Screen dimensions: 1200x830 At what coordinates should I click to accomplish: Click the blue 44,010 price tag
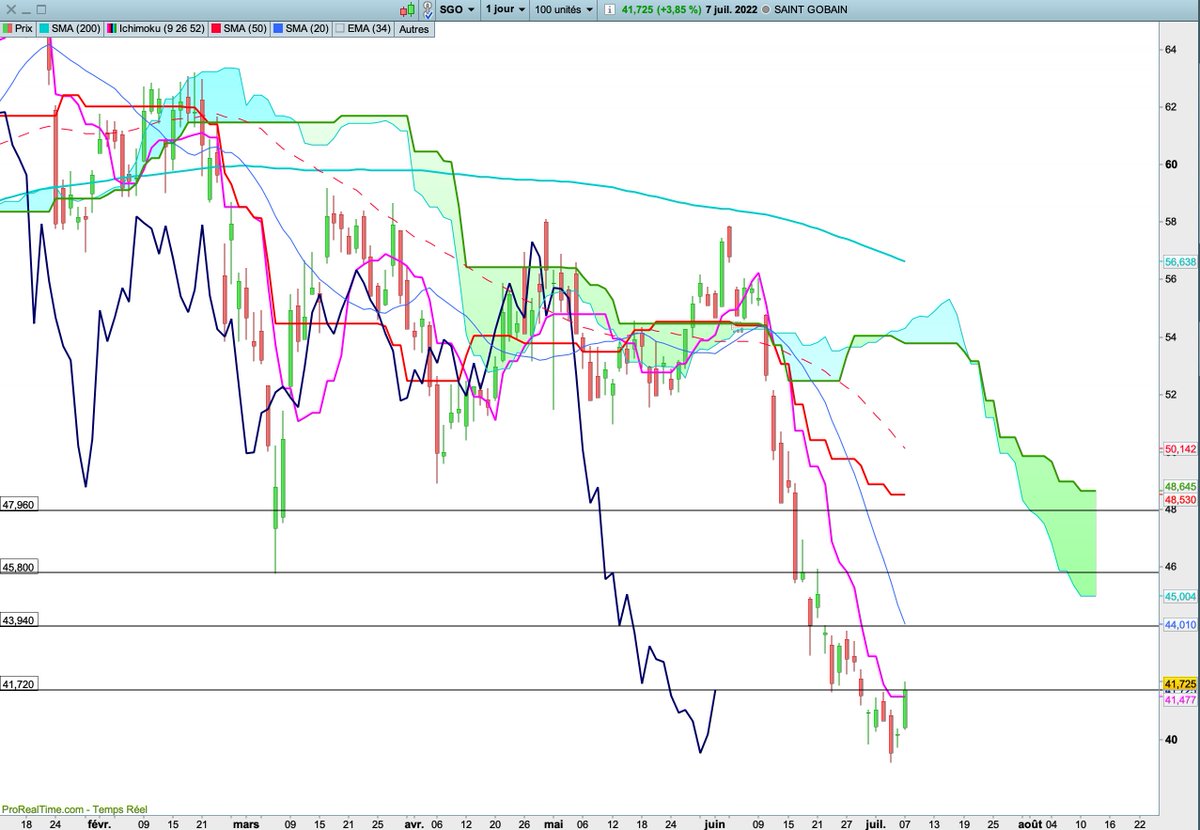pos(1181,625)
